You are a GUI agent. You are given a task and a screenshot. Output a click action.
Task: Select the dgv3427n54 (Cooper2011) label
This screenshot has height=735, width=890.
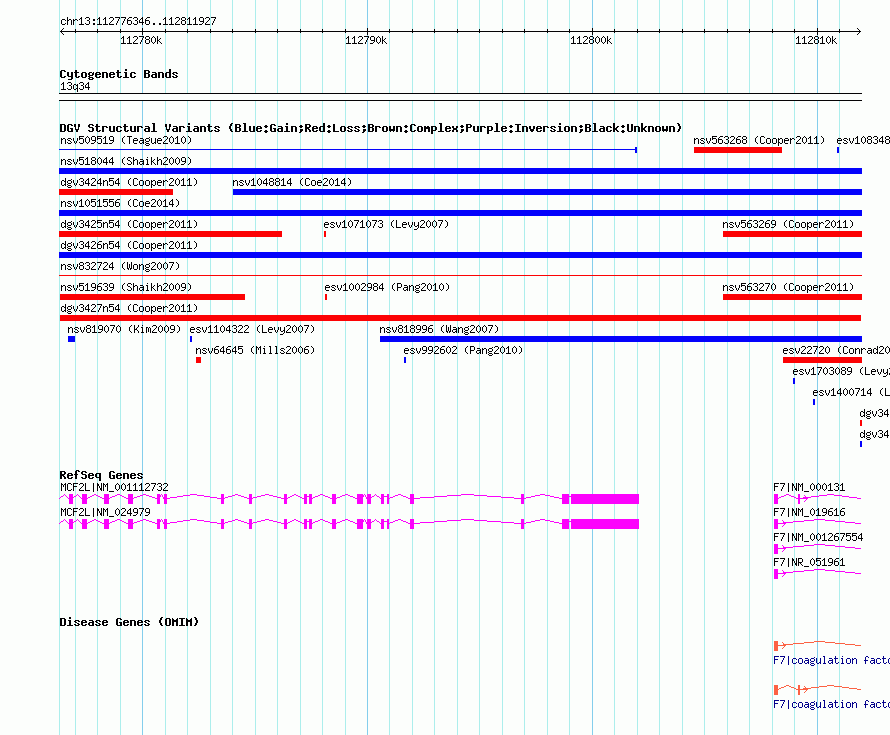coord(129,308)
